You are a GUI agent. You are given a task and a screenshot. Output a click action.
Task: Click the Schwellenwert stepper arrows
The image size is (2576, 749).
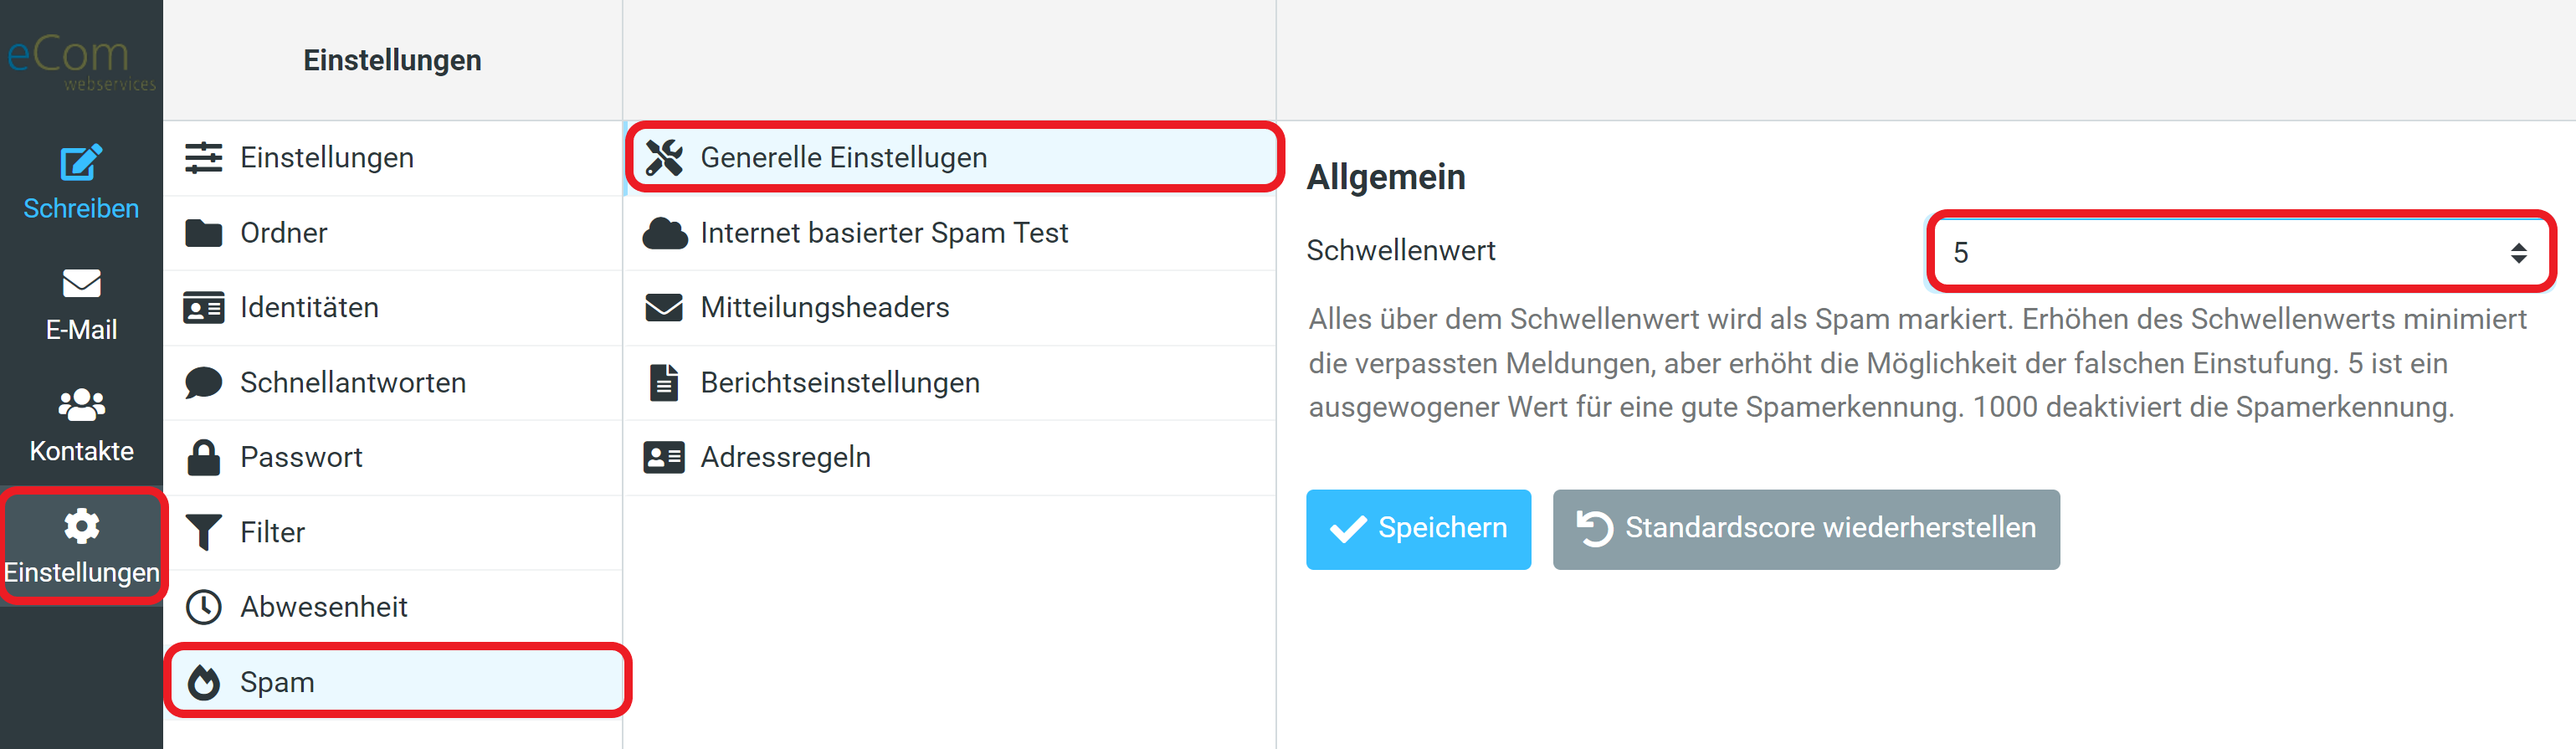(x=2518, y=253)
